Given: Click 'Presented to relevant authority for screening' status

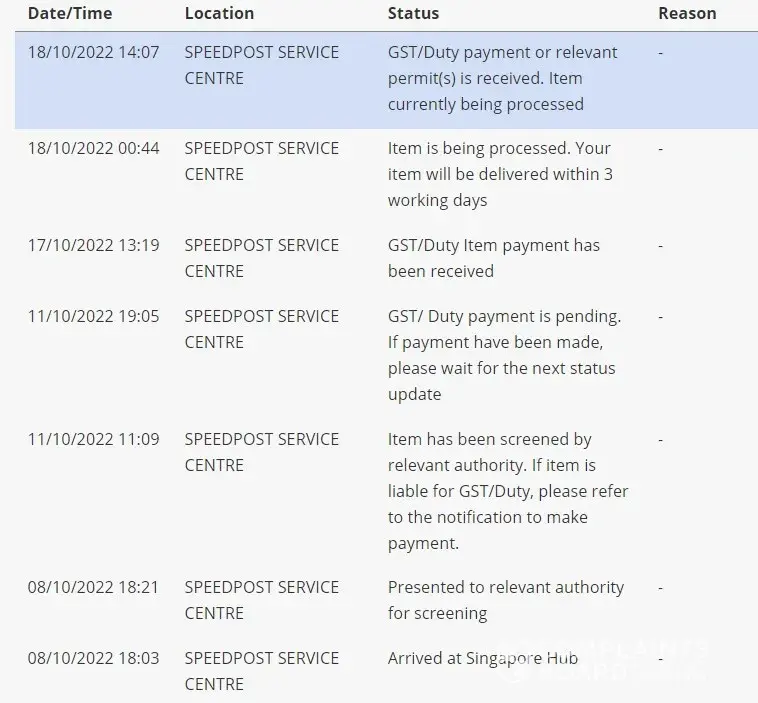Looking at the screenshot, I should coord(505,599).
